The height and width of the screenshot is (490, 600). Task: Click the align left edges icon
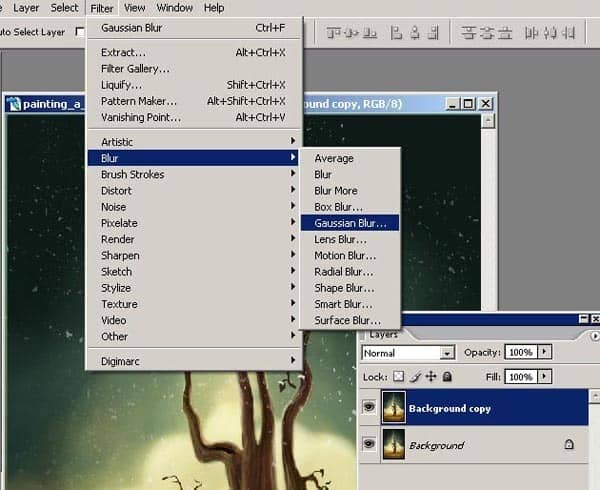point(396,33)
